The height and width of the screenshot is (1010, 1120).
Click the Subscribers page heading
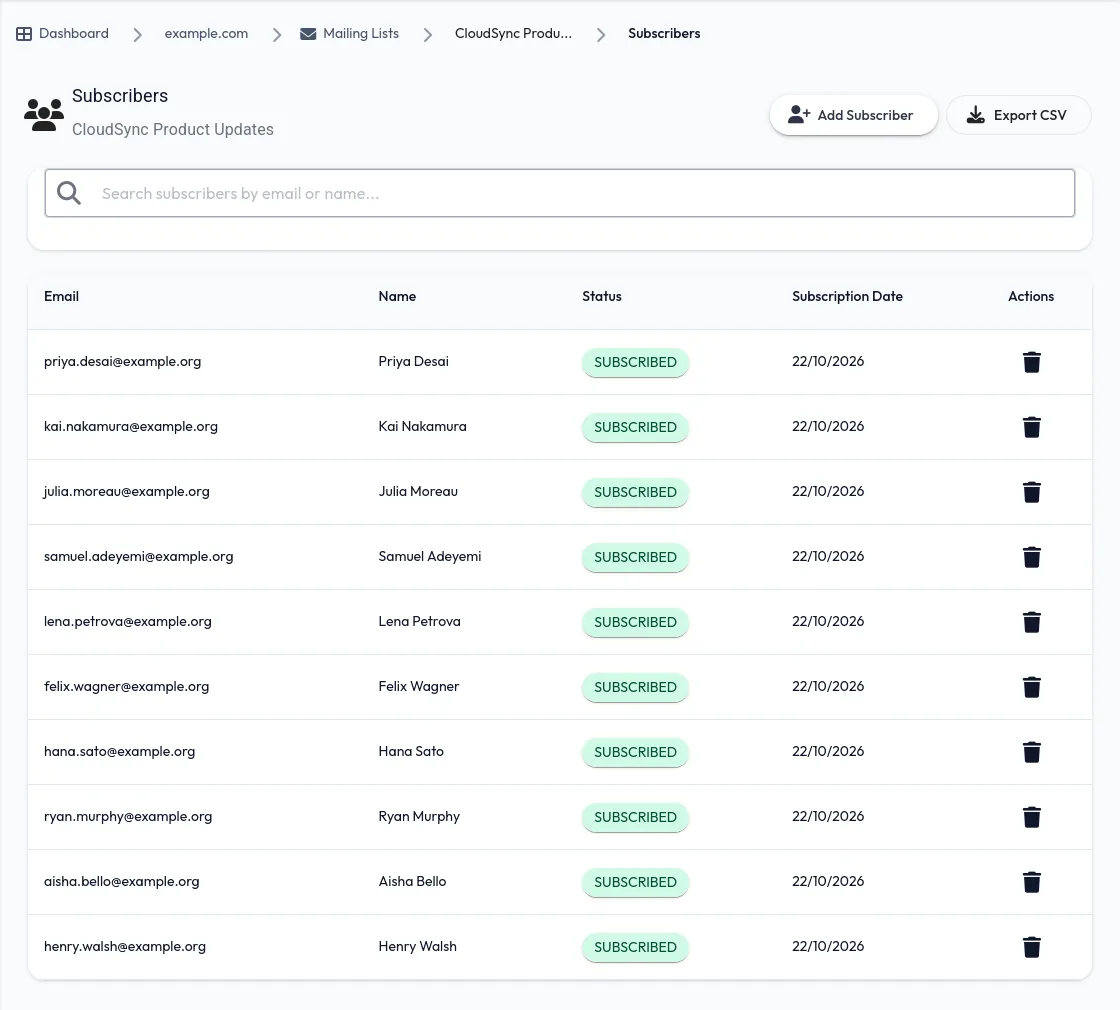click(120, 96)
